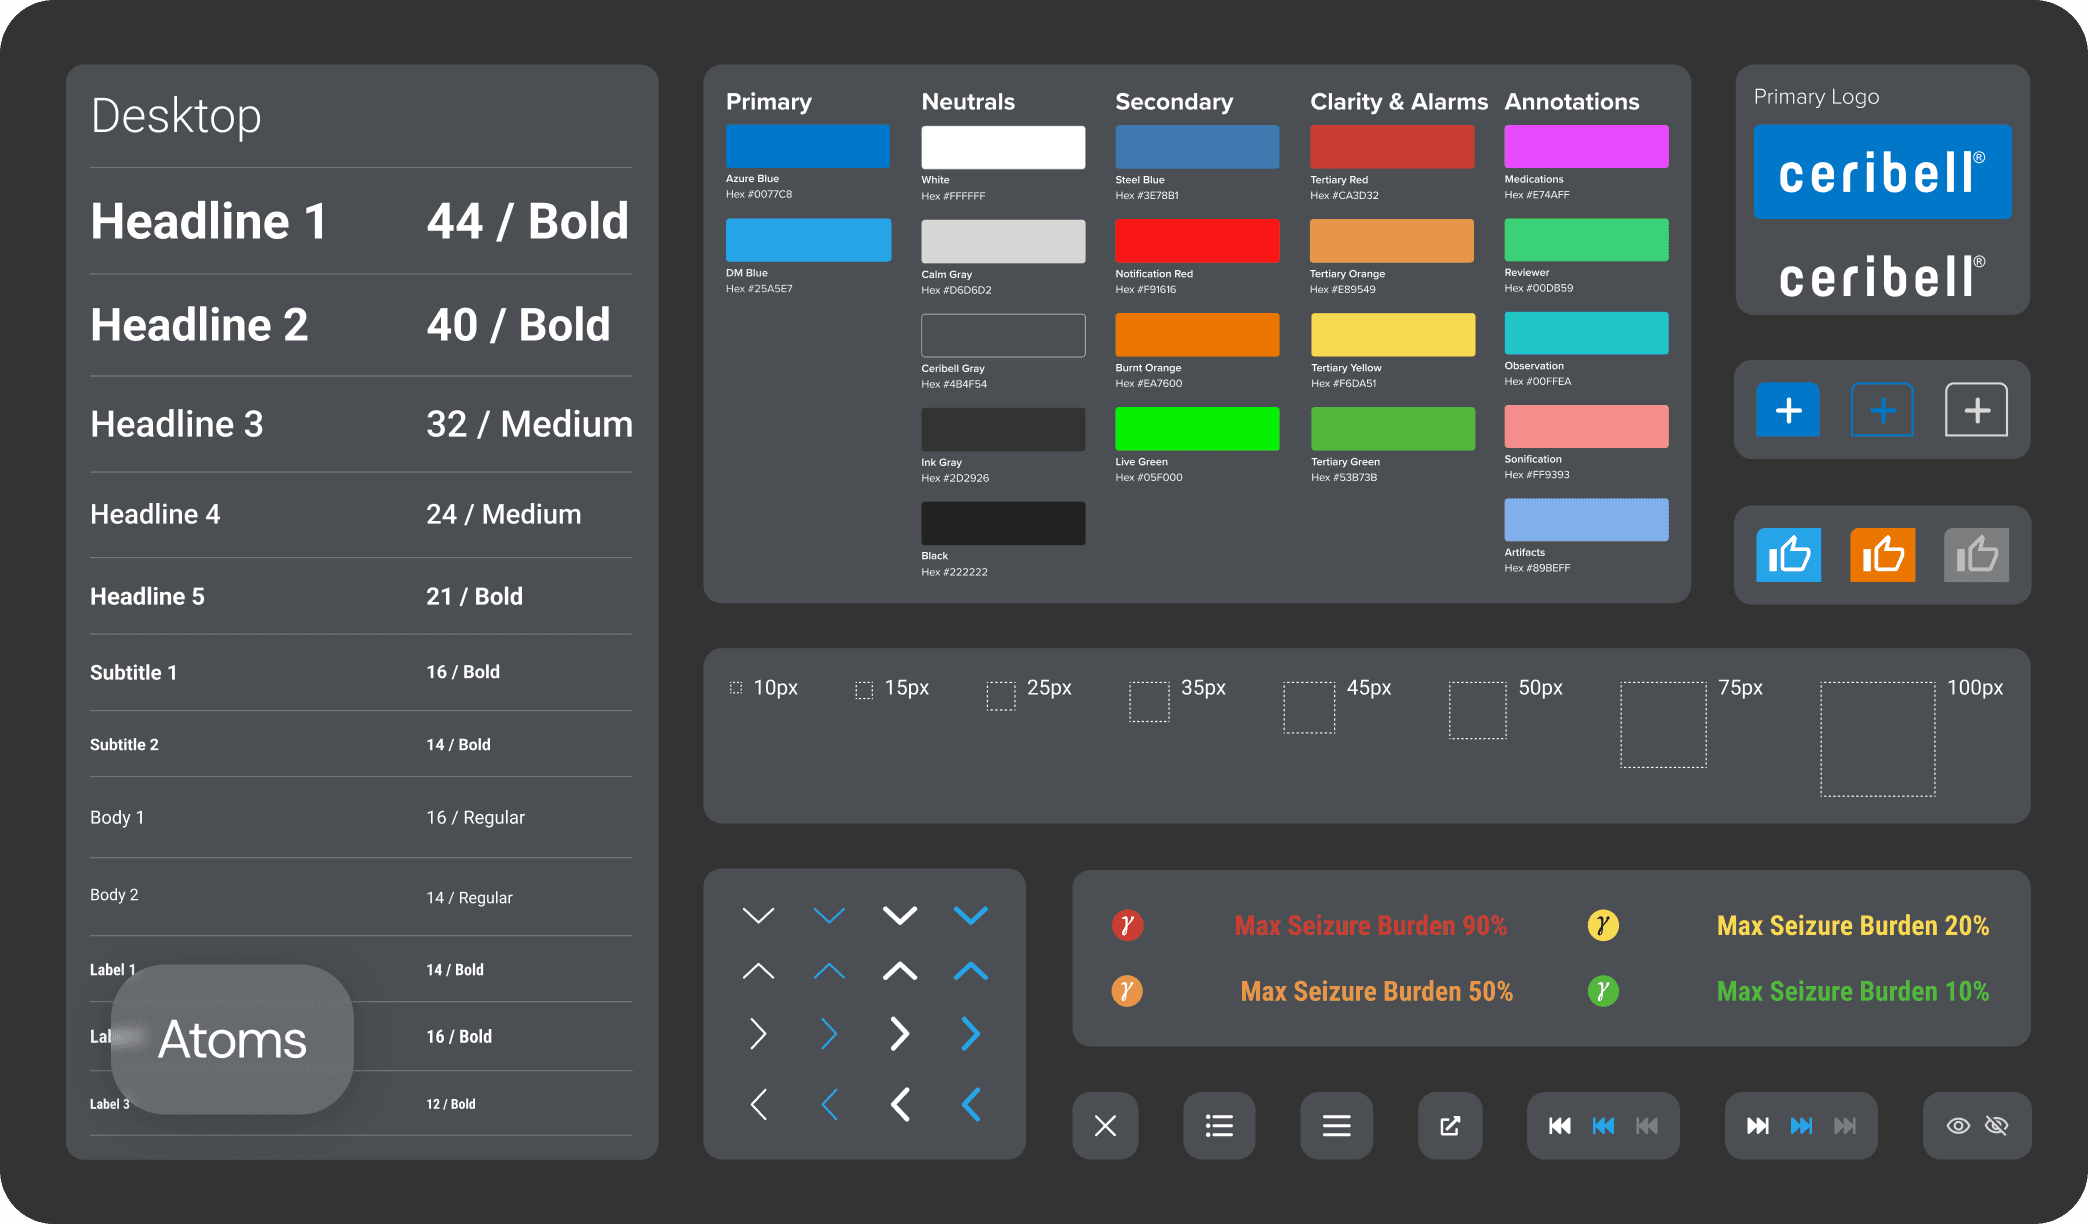
Task: Click the bulleted list icon button
Action: pyautogui.click(x=1219, y=1126)
